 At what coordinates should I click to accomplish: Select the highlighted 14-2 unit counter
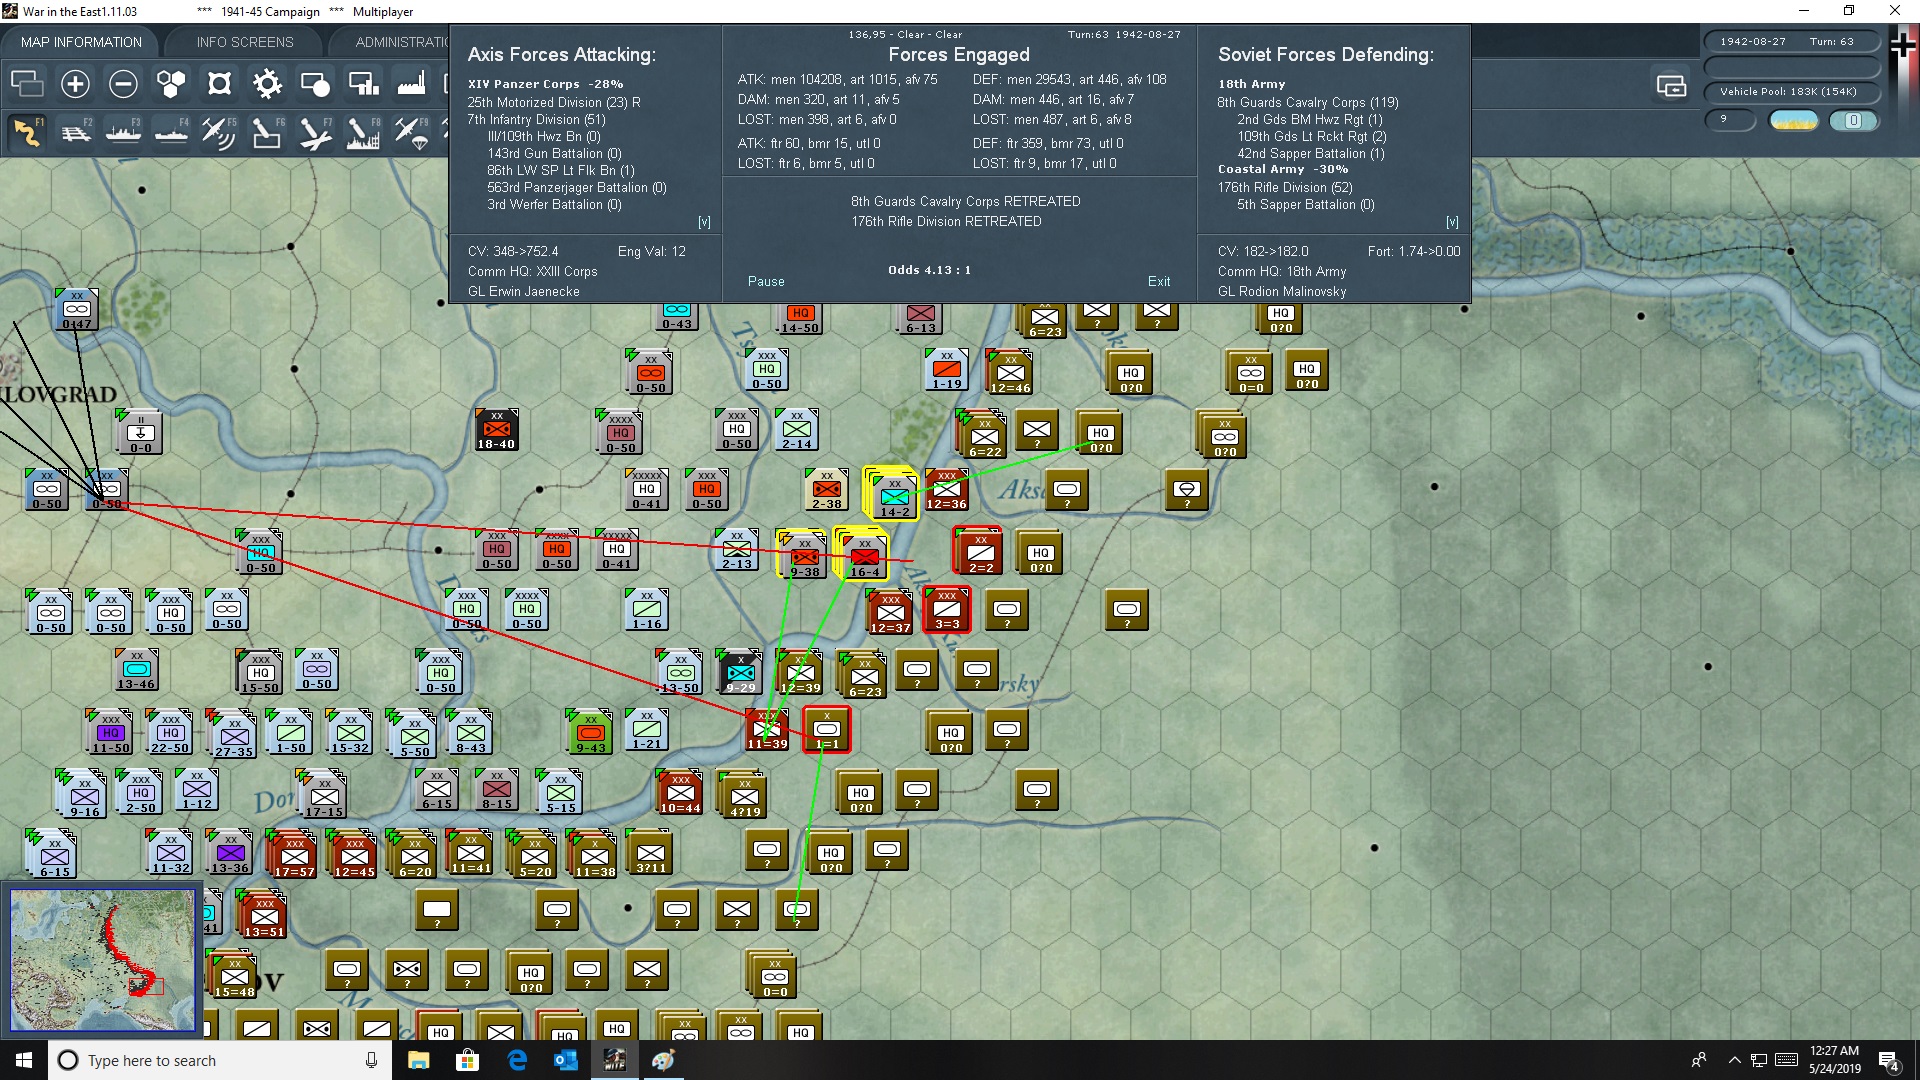pyautogui.click(x=894, y=494)
